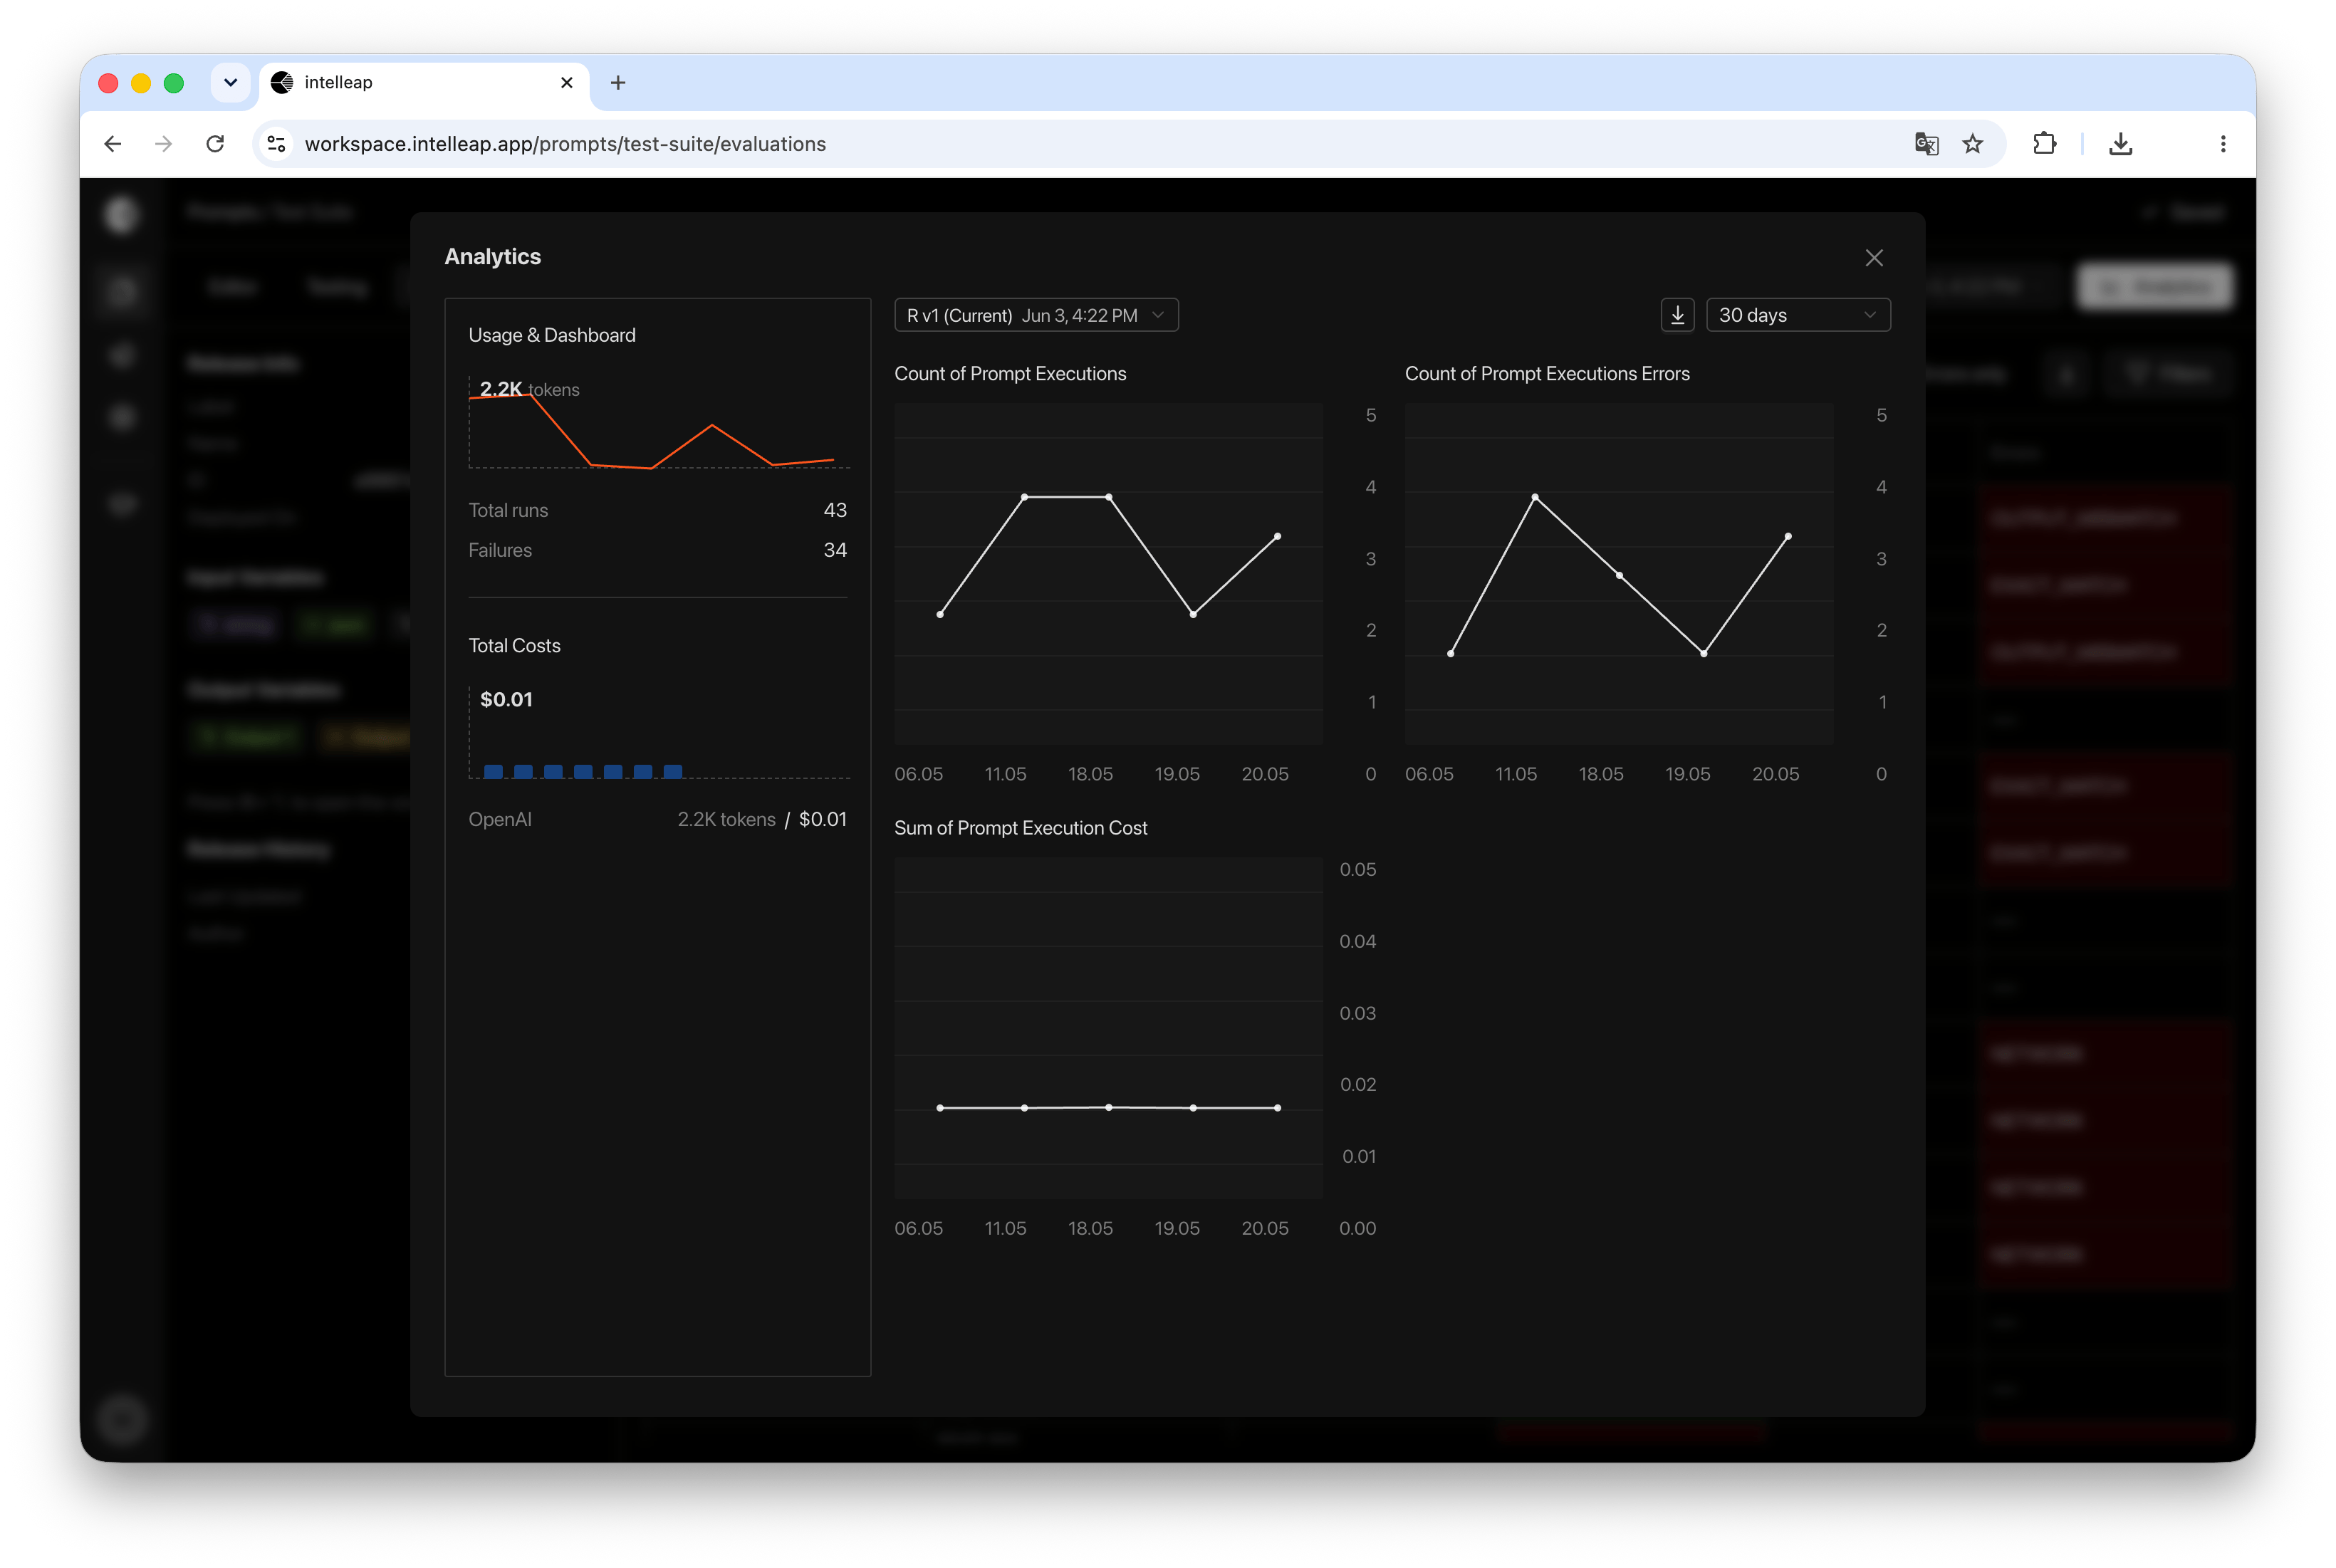The image size is (2336, 1568).
Task: Open site information icon in address bar
Action: pyautogui.click(x=277, y=144)
